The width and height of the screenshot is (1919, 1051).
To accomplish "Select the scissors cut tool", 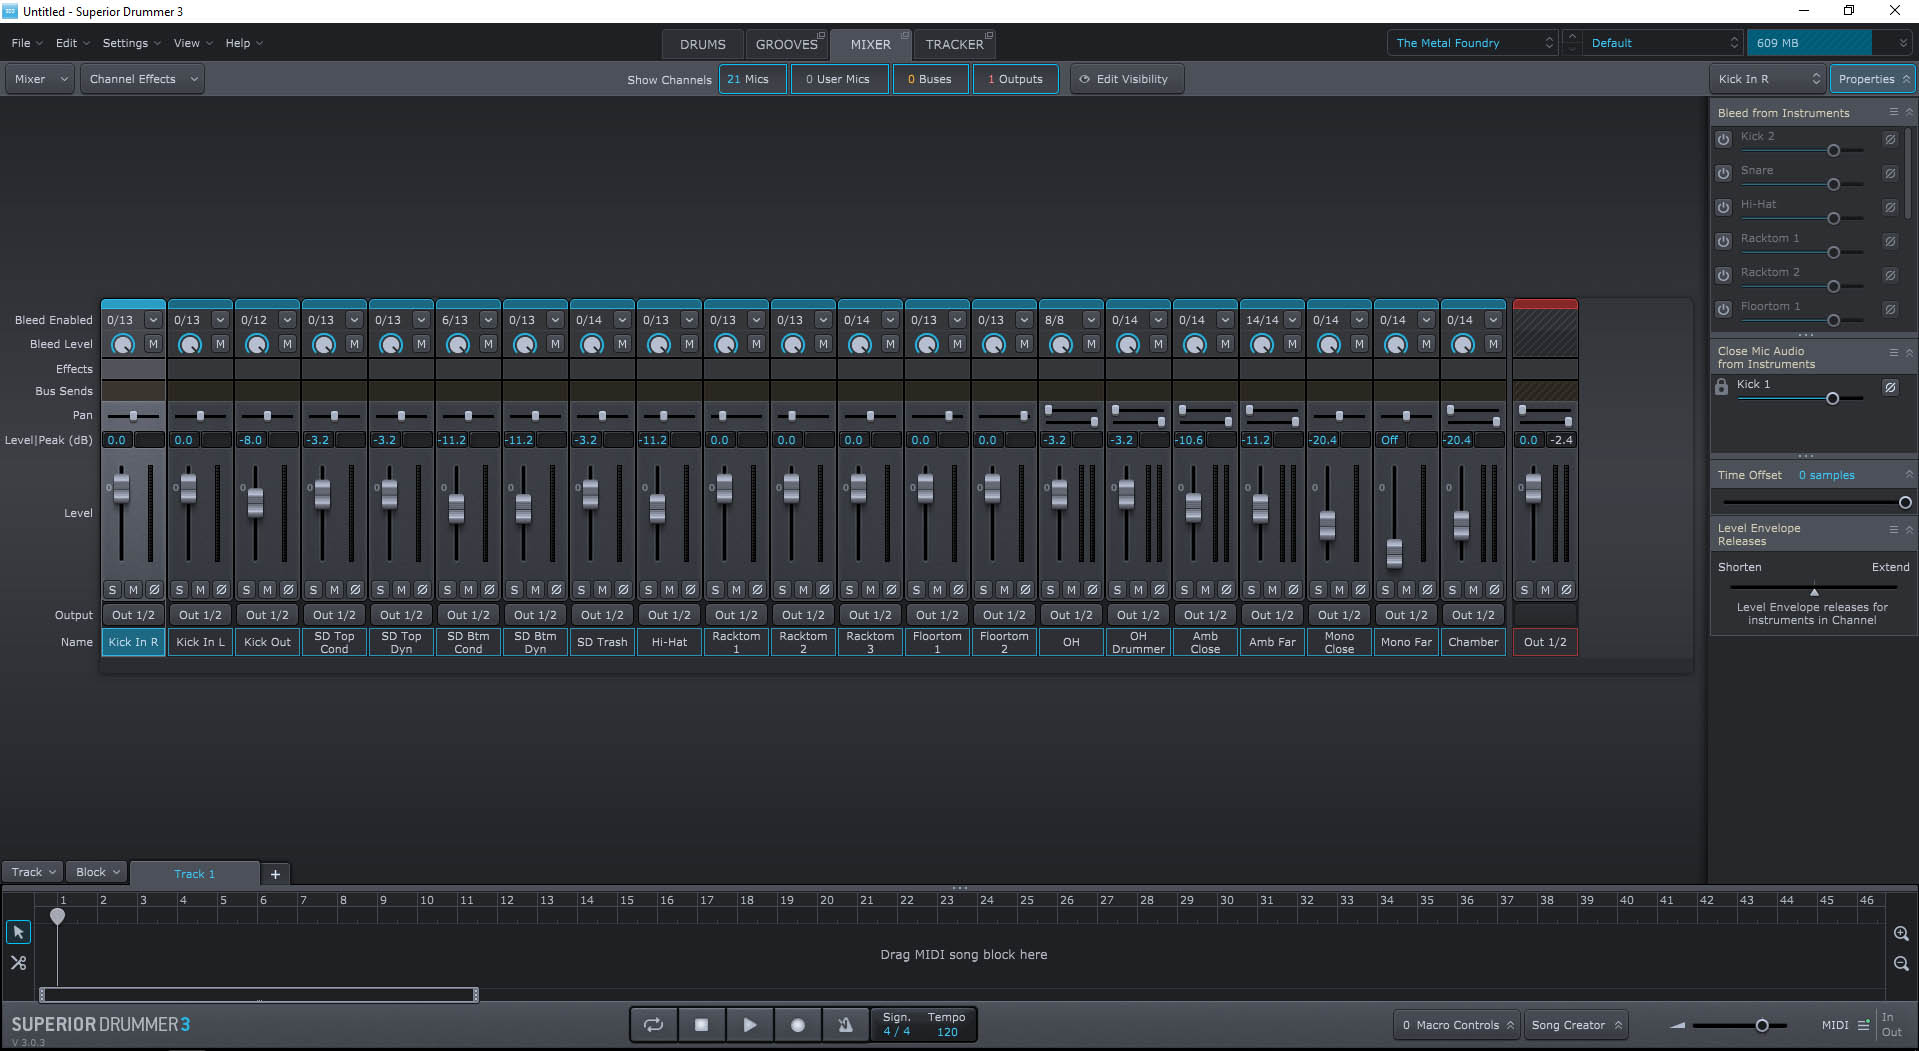I will [18, 963].
